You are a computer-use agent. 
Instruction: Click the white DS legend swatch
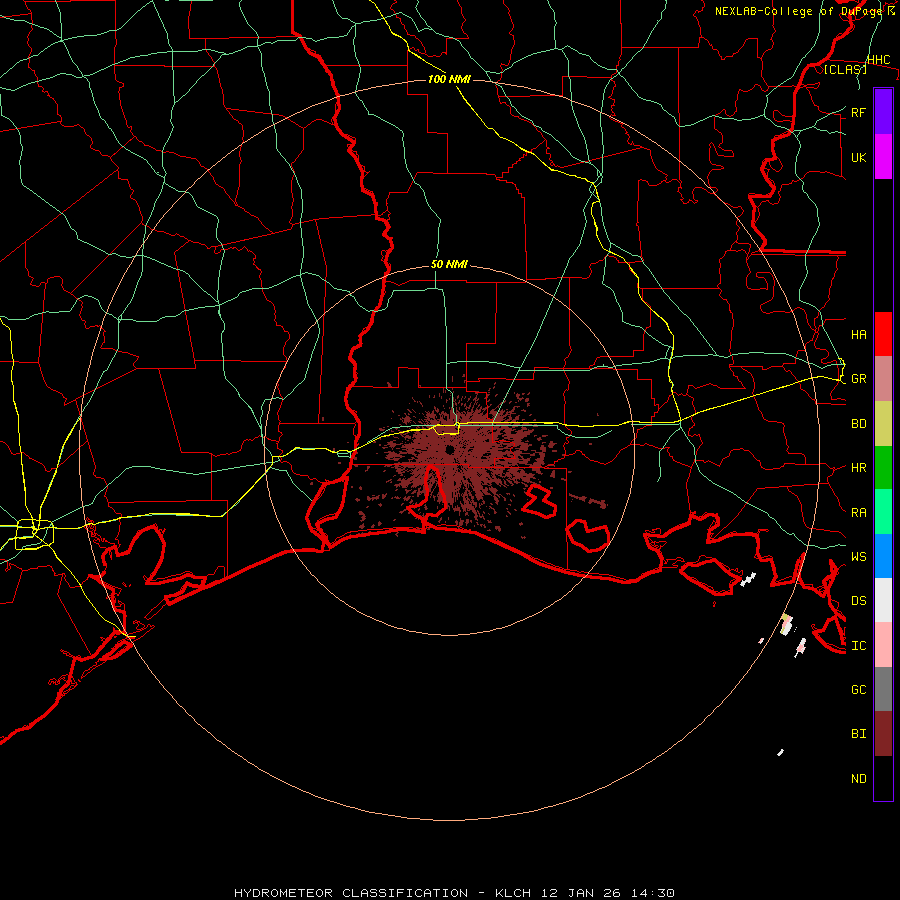coord(883,600)
